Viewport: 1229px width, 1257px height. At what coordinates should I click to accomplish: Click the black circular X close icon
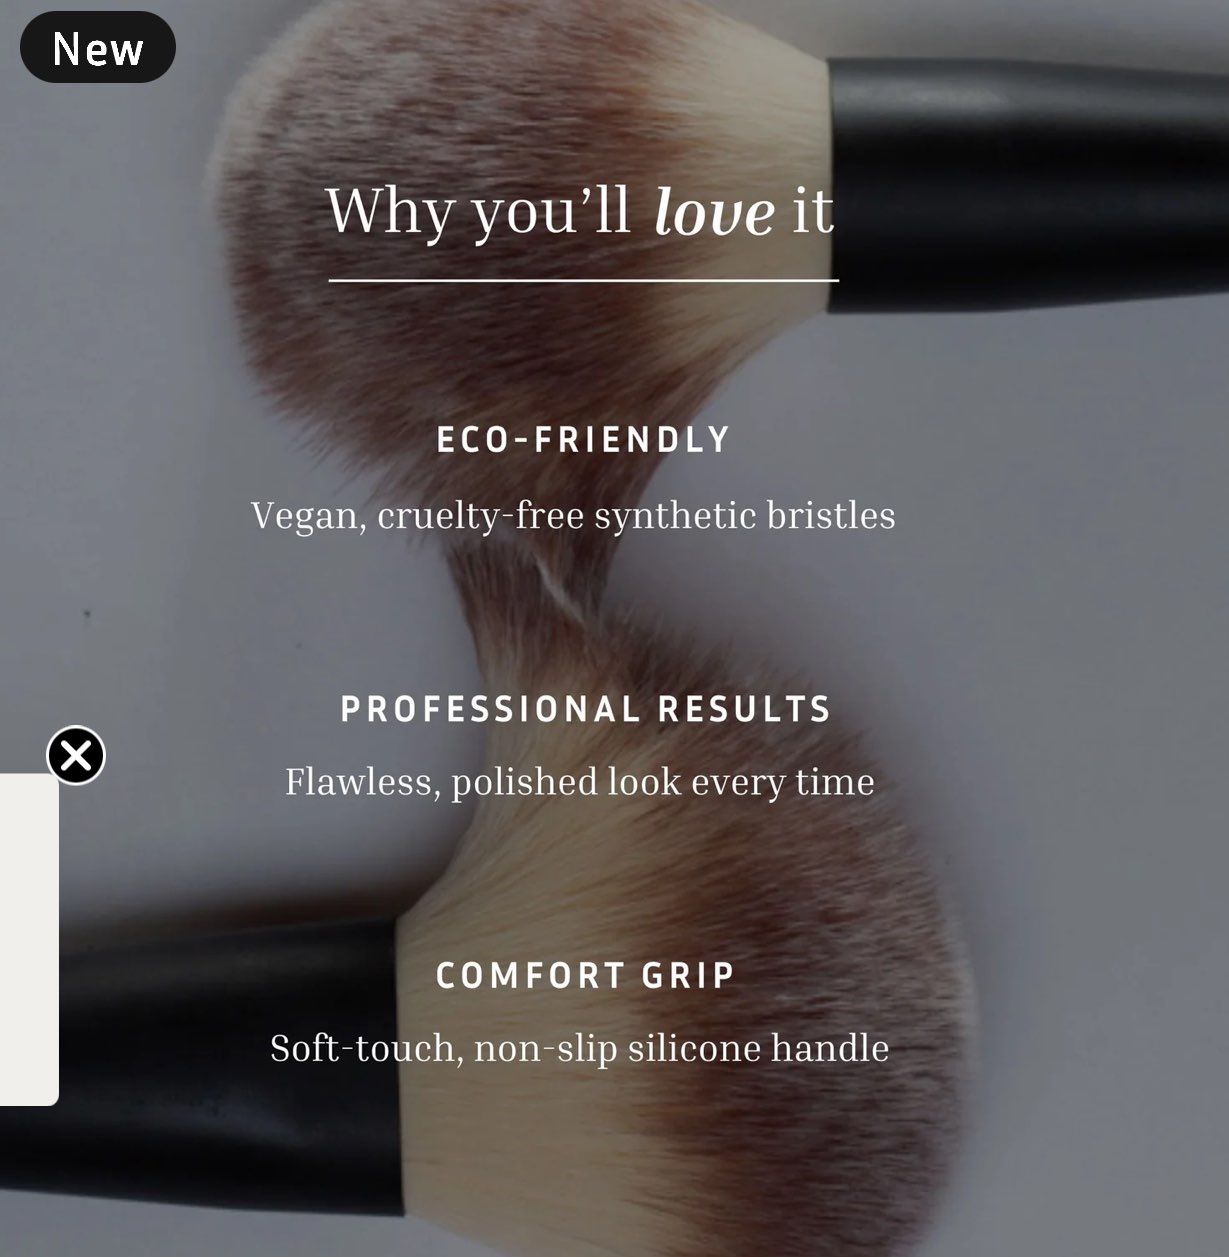76,755
